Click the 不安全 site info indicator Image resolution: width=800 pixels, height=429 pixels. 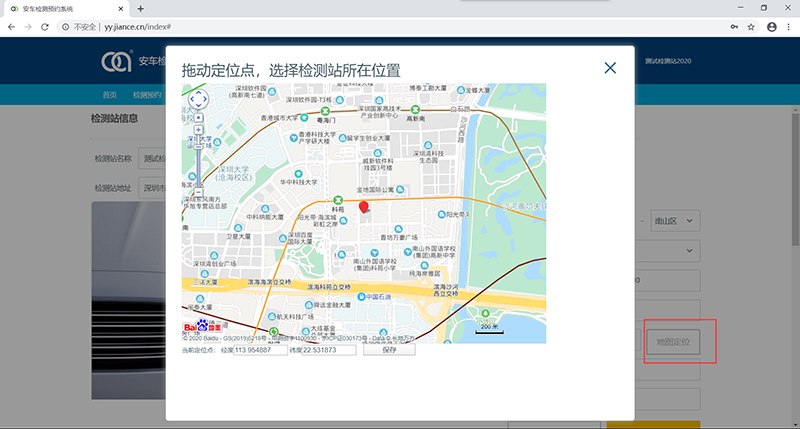80,27
